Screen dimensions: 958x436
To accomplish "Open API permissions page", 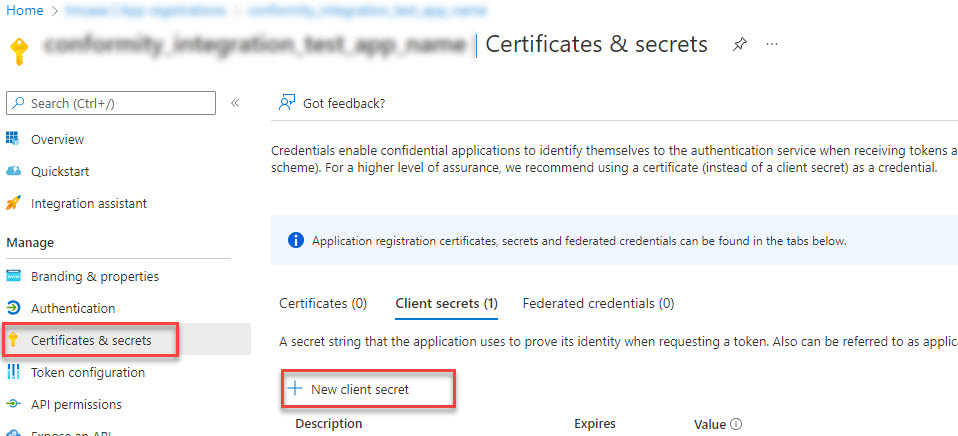I will (x=76, y=404).
